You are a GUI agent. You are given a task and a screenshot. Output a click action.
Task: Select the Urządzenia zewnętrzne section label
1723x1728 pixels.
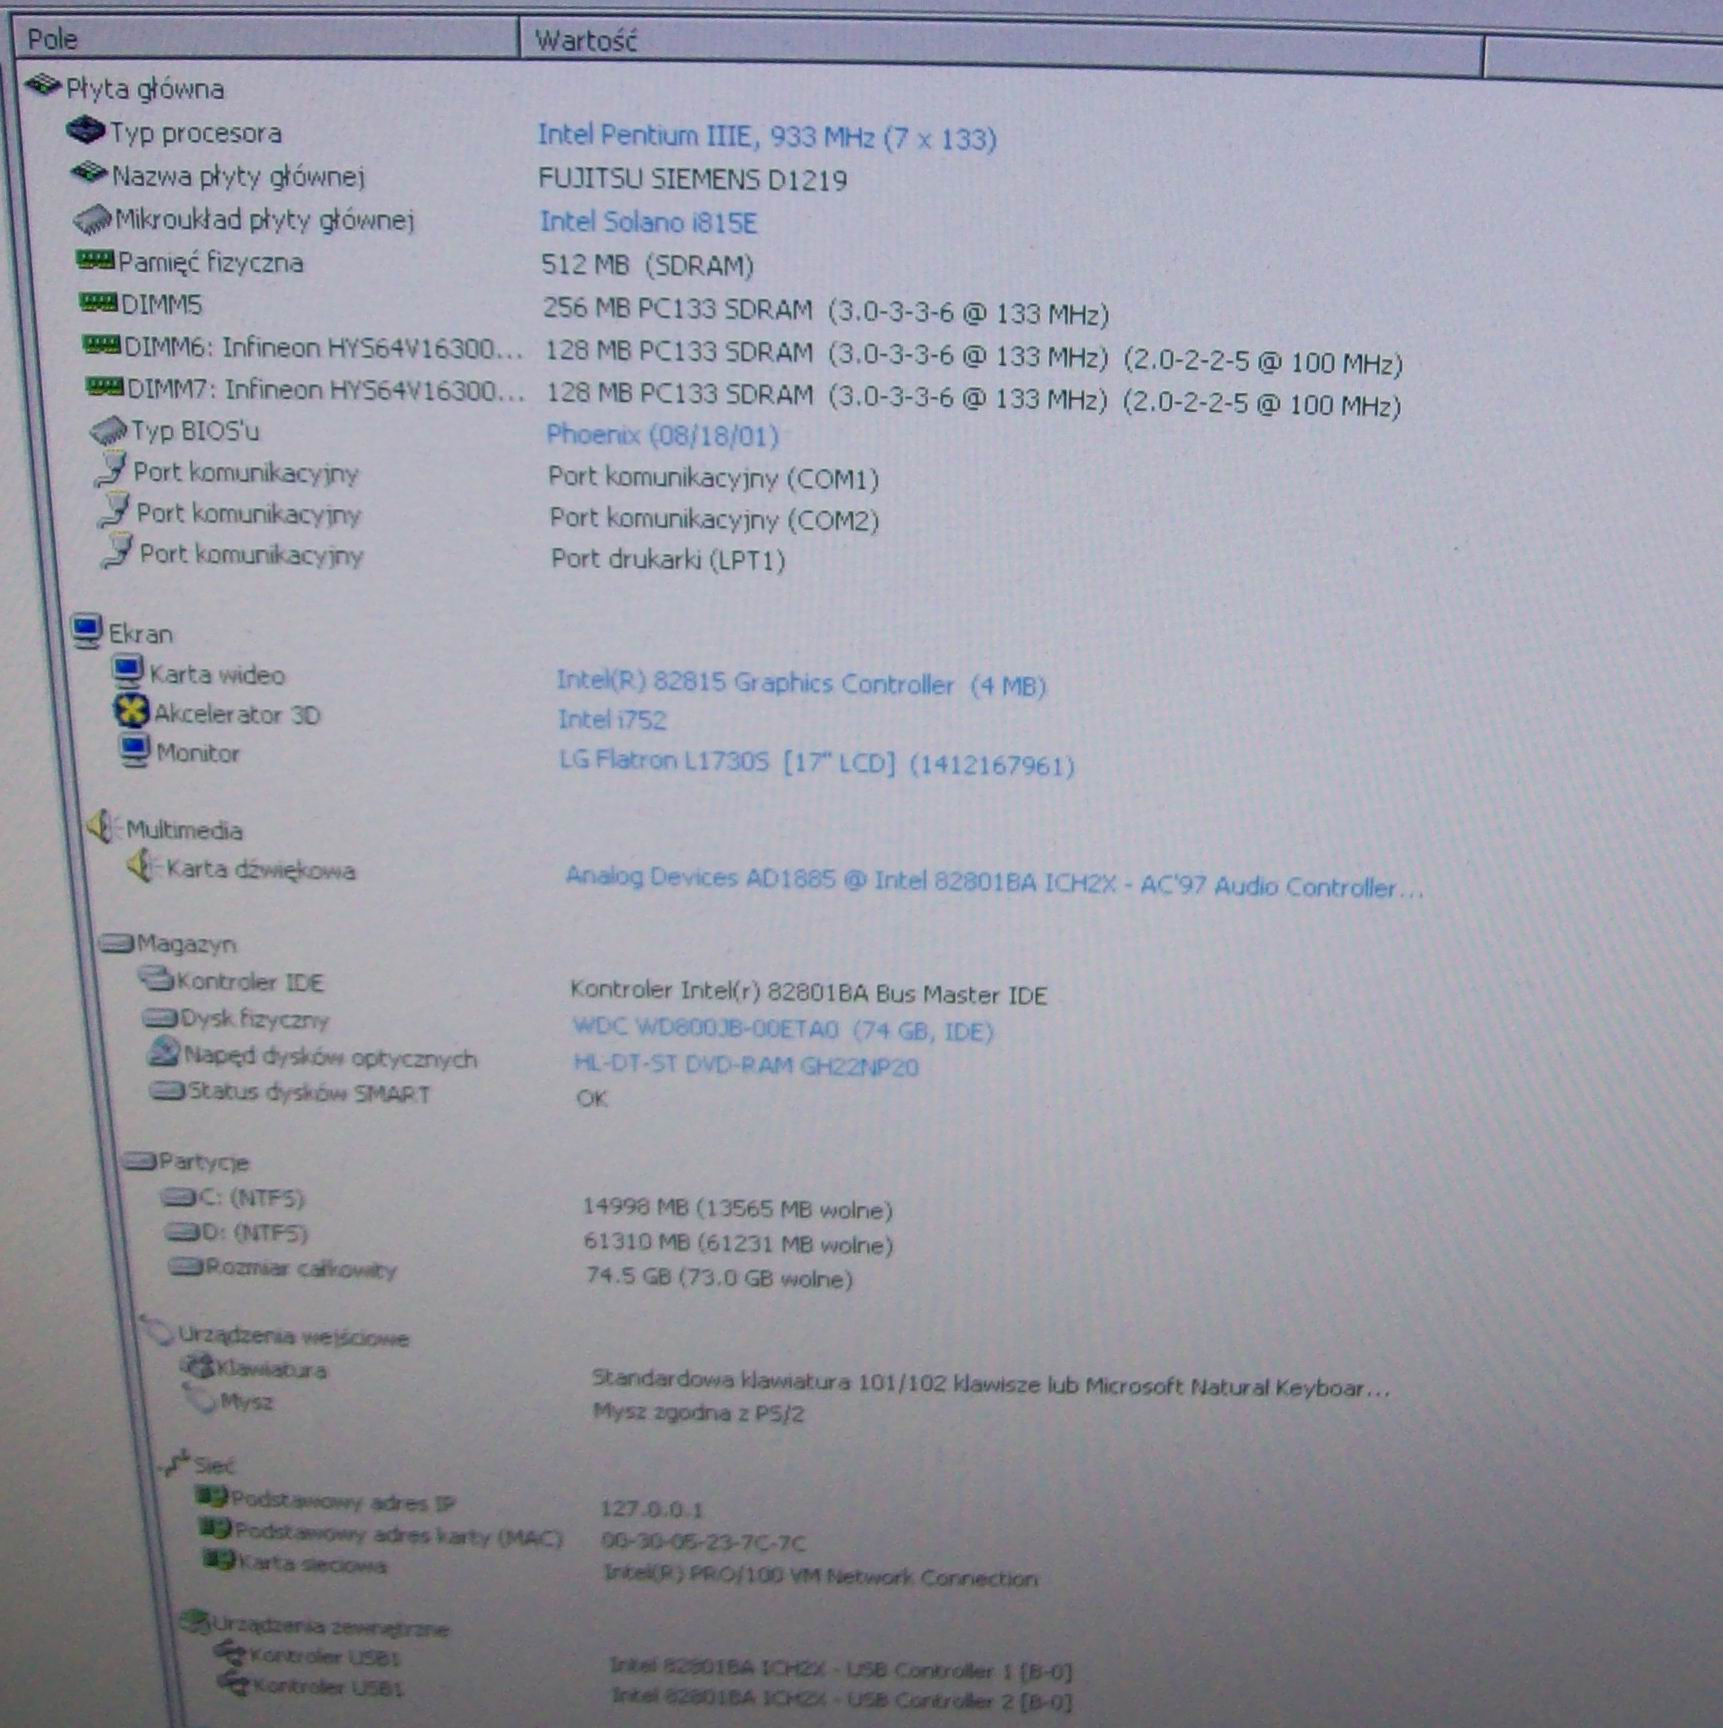pos(331,1627)
